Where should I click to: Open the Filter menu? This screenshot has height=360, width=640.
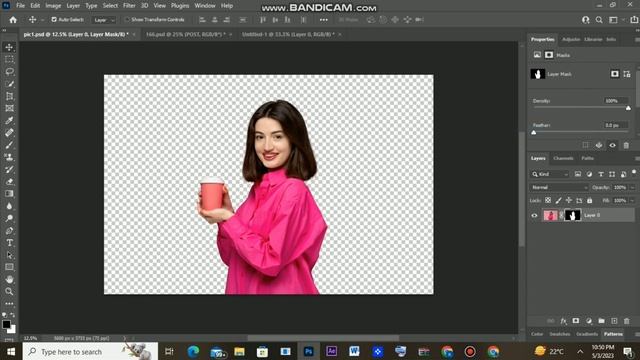(129, 6)
